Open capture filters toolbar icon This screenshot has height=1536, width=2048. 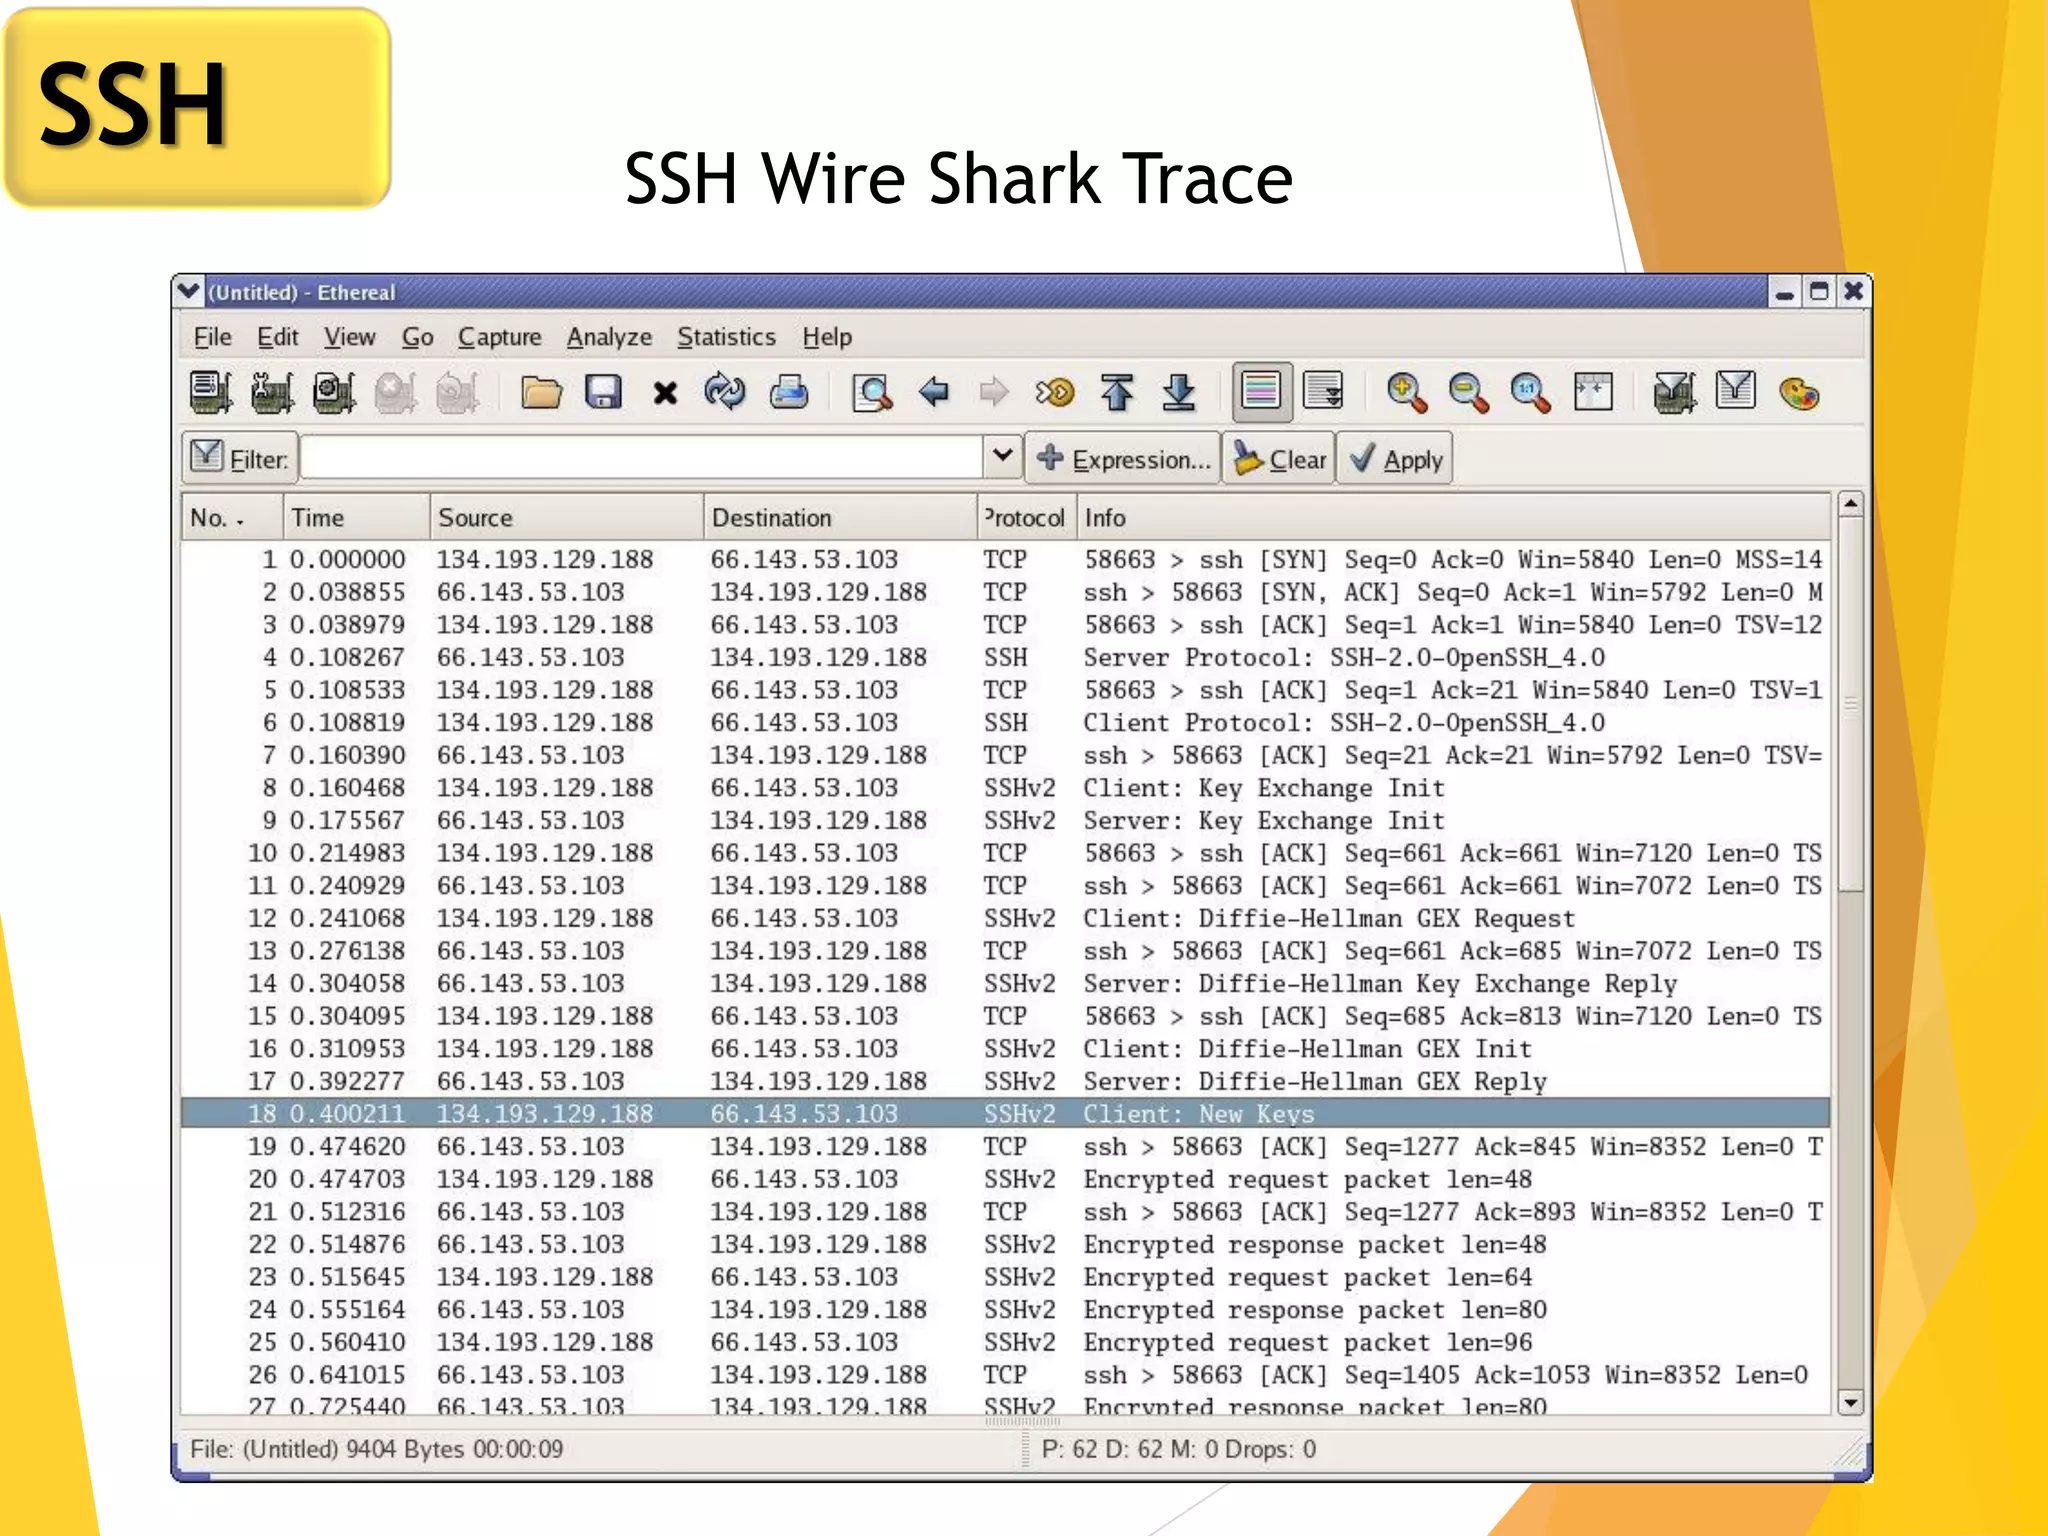1674,392
